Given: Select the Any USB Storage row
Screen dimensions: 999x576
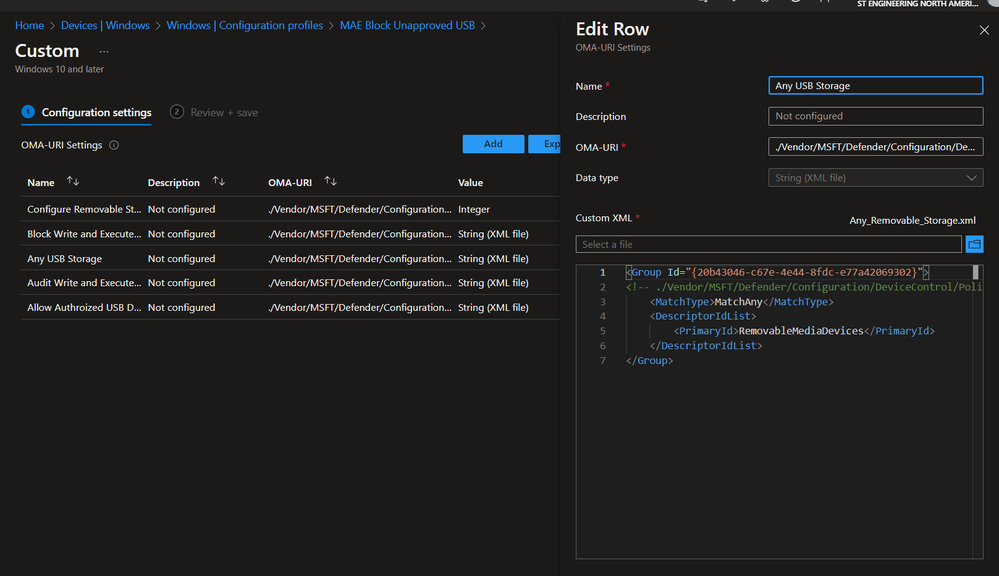Looking at the screenshot, I should (291, 259).
